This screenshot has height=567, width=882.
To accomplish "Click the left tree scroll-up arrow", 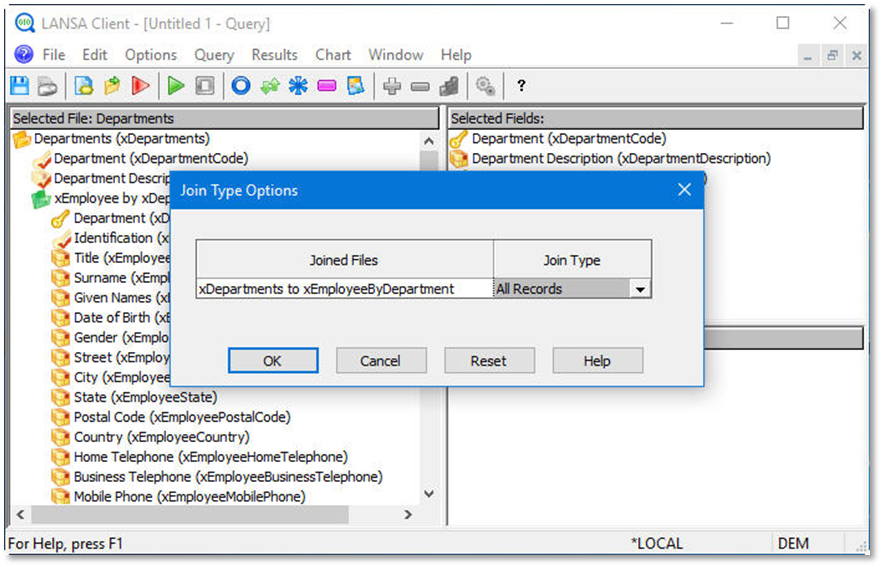I will (x=429, y=141).
